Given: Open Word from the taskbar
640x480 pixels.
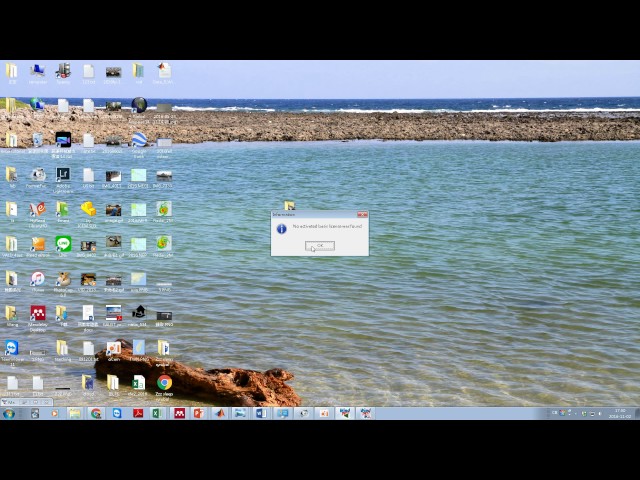Looking at the screenshot, I should pos(261,413).
